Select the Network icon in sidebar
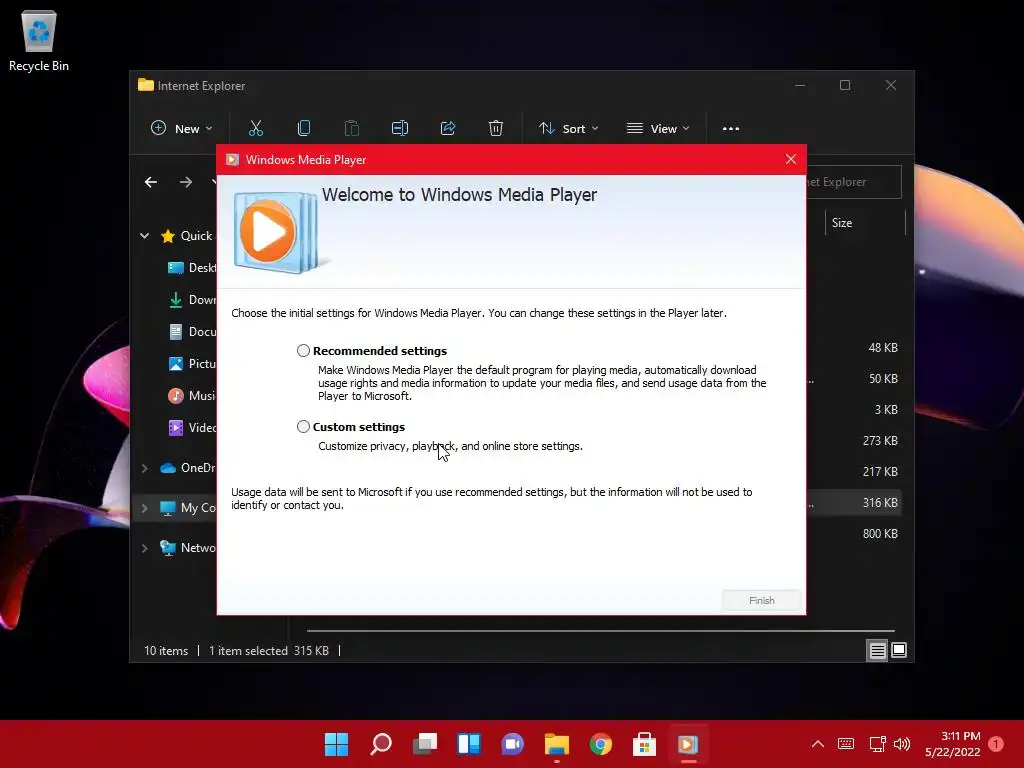This screenshot has height=768, width=1024. click(x=168, y=548)
